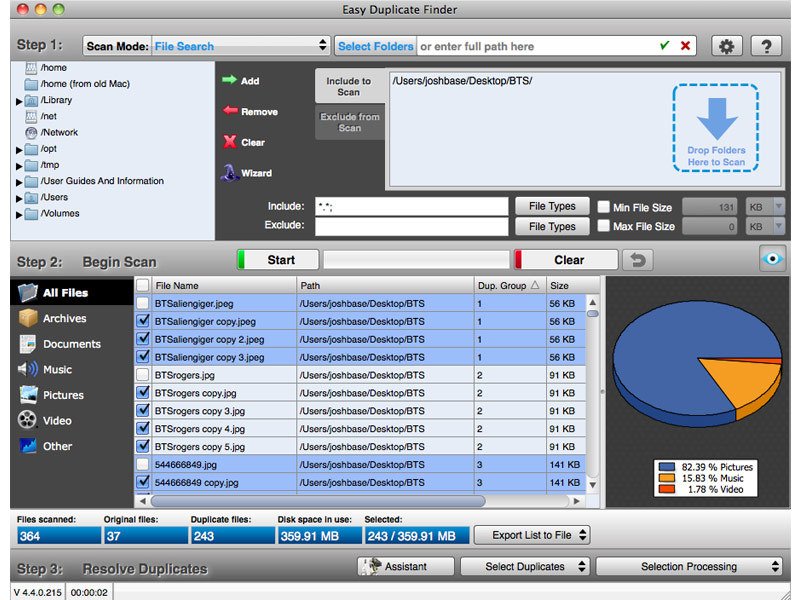Open help with the question mark button

tap(766, 46)
